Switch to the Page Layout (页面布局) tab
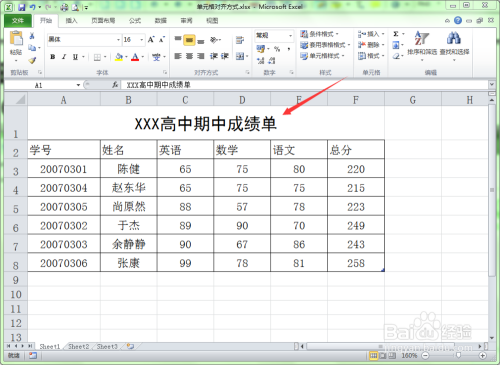 (103, 21)
